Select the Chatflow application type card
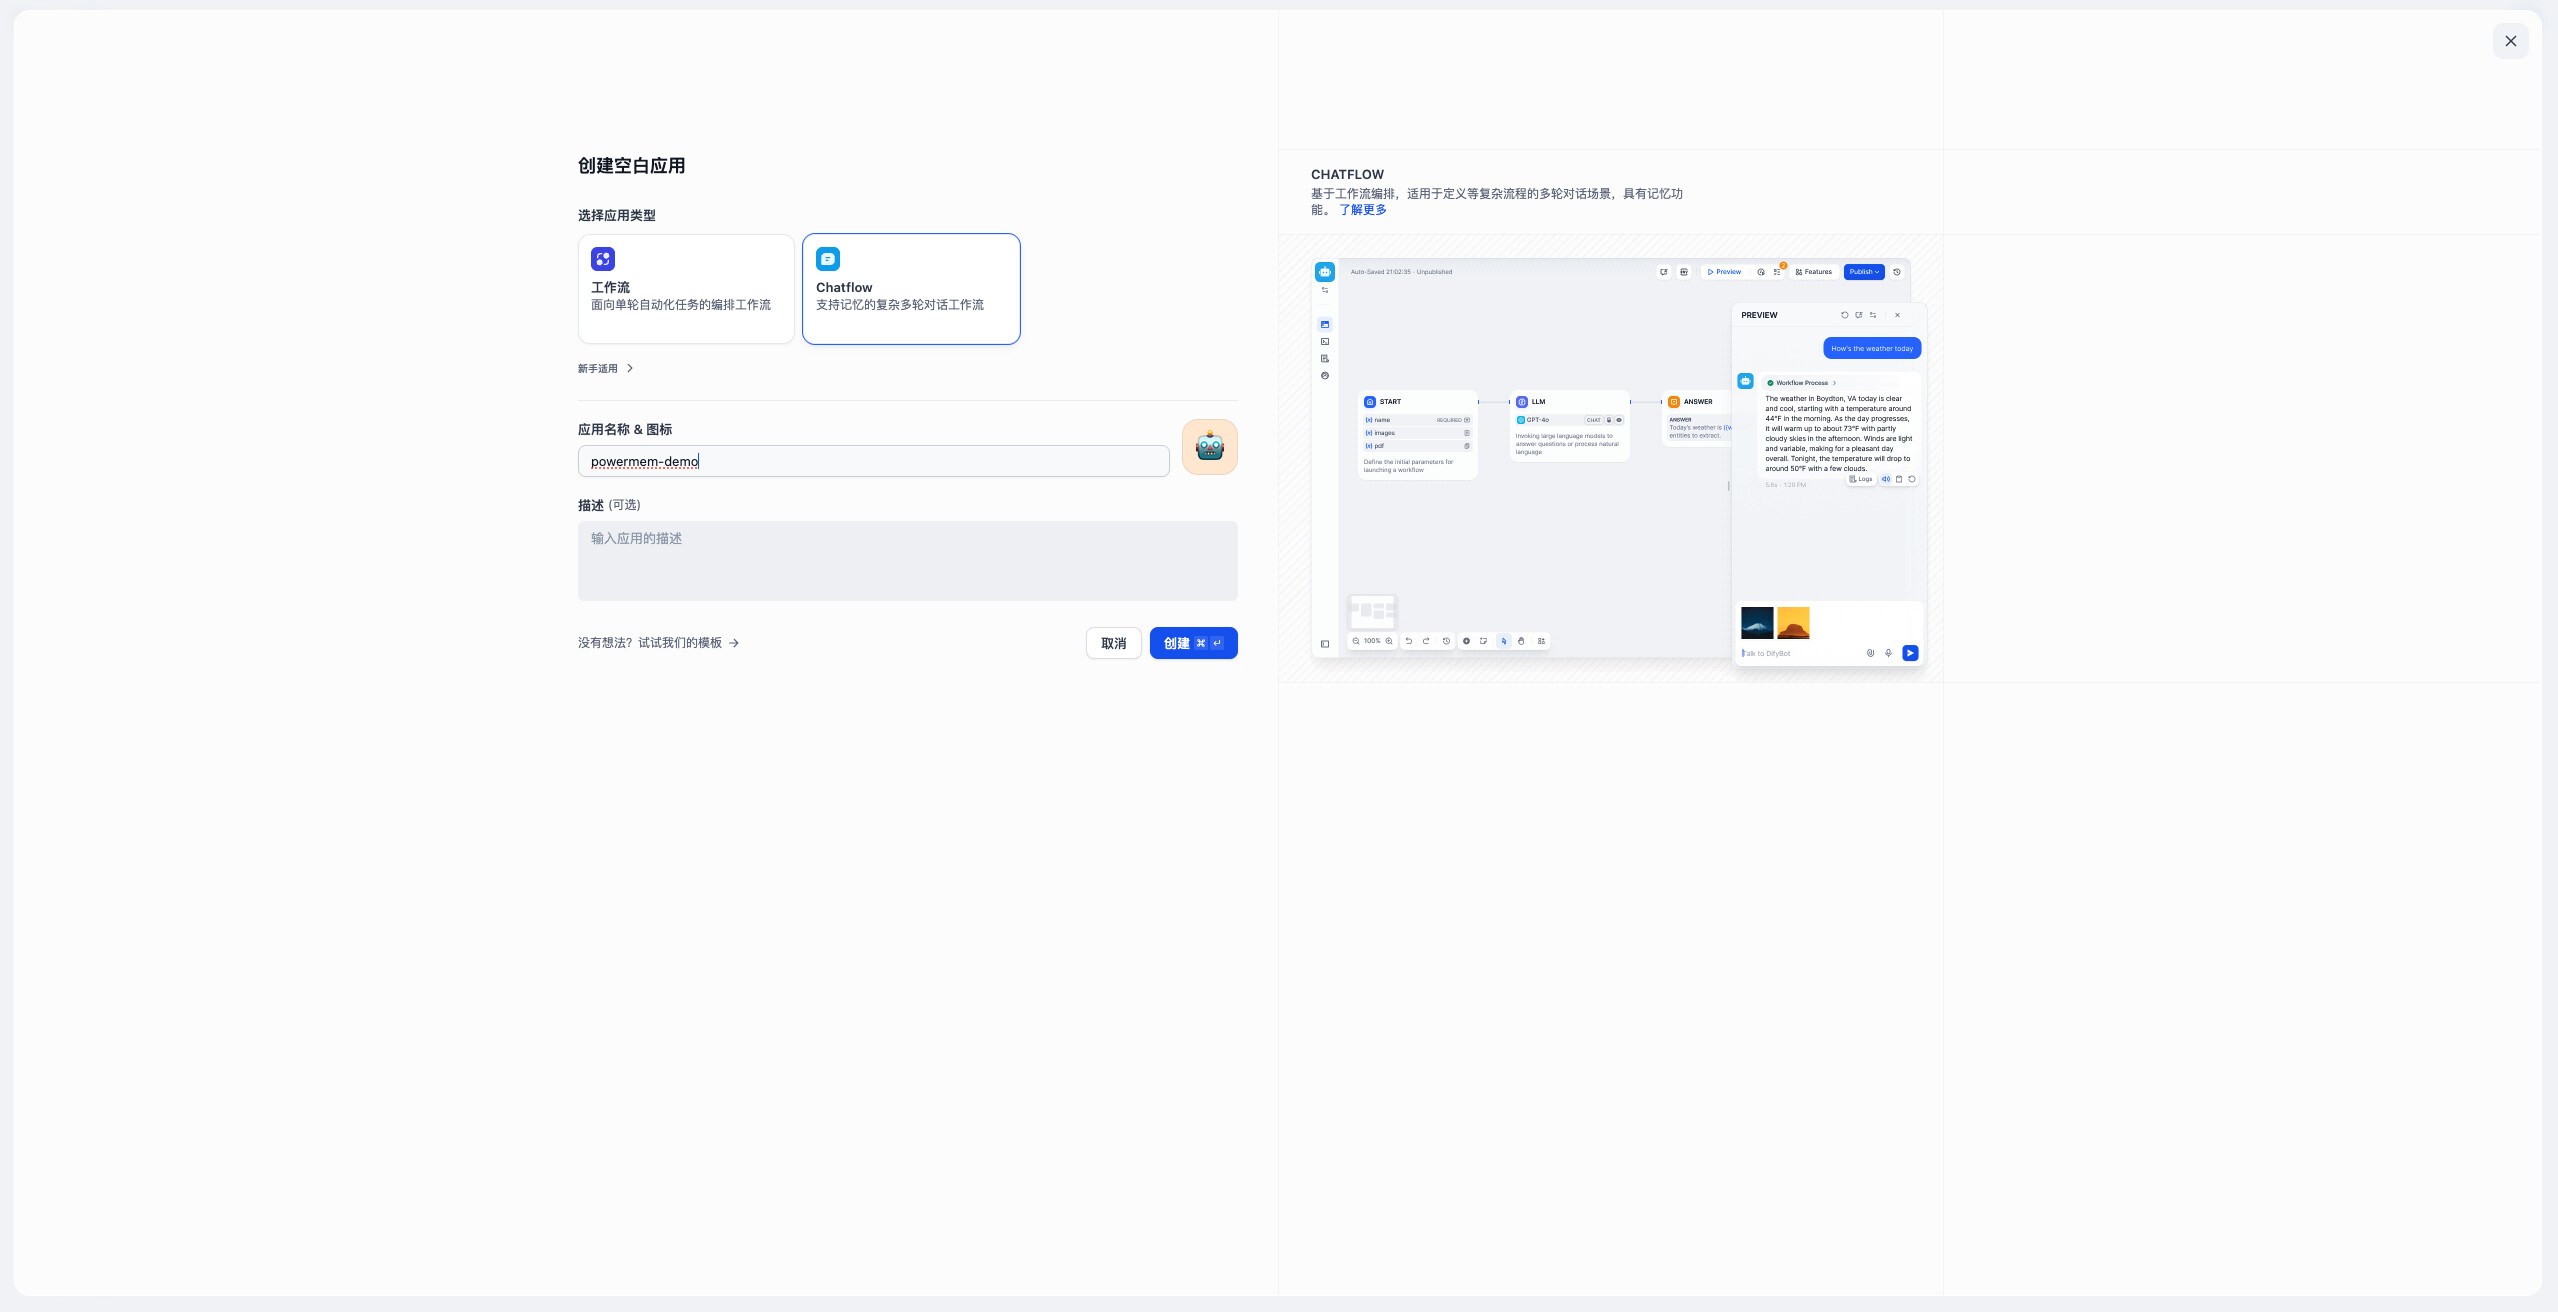Image resolution: width=2558 pixels, height=1312 pixels. click(911, 289)
